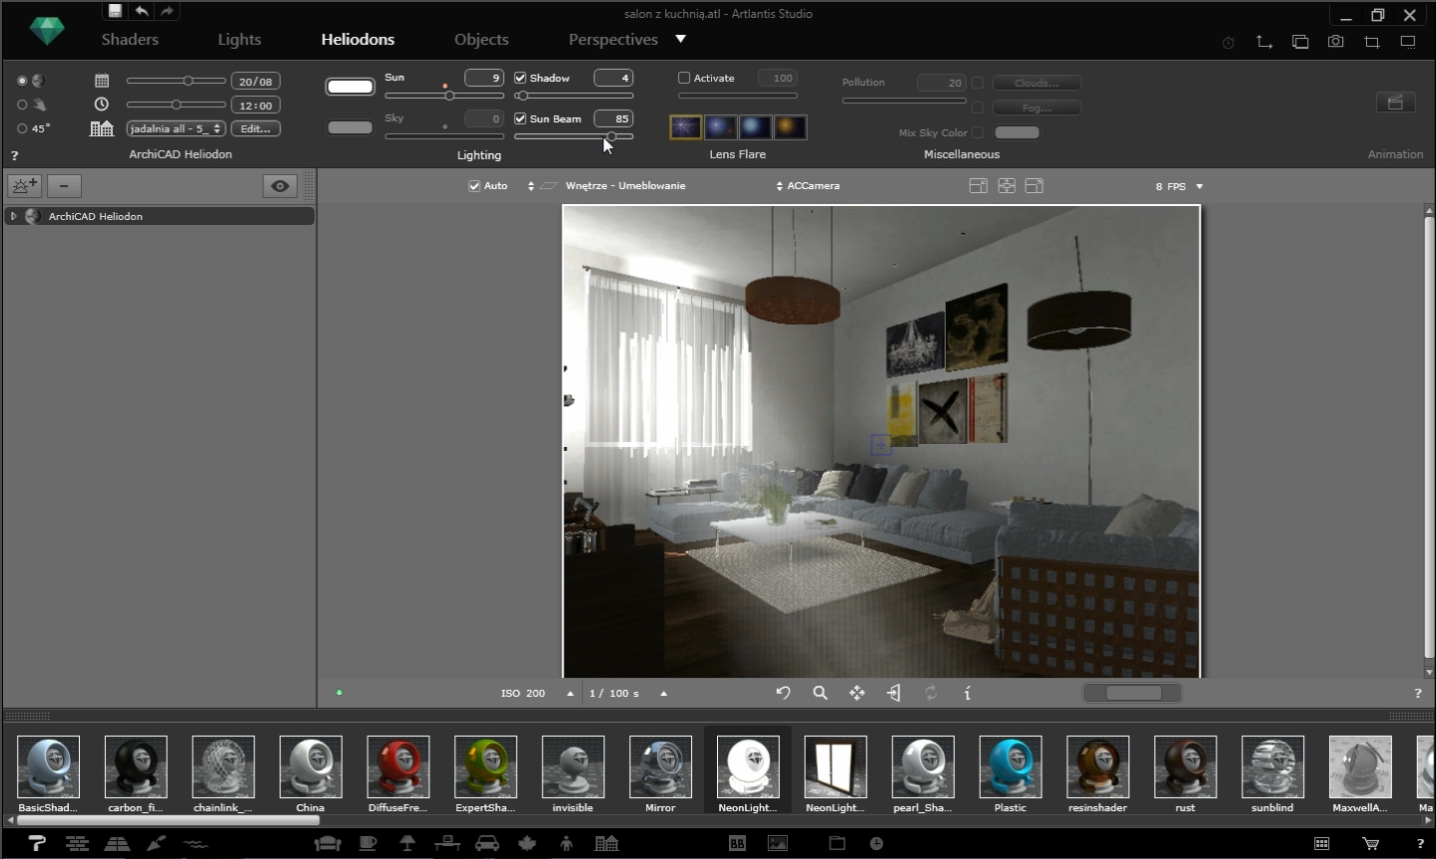Switch to the Perspectives tab

coord(613,39)
